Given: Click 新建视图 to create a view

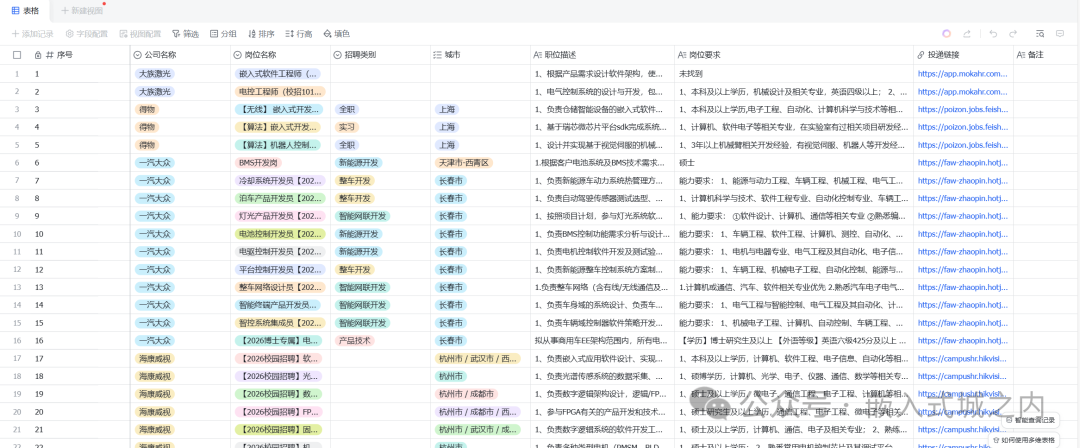Looking at the screenshot, I should click(x=82, y=10).
